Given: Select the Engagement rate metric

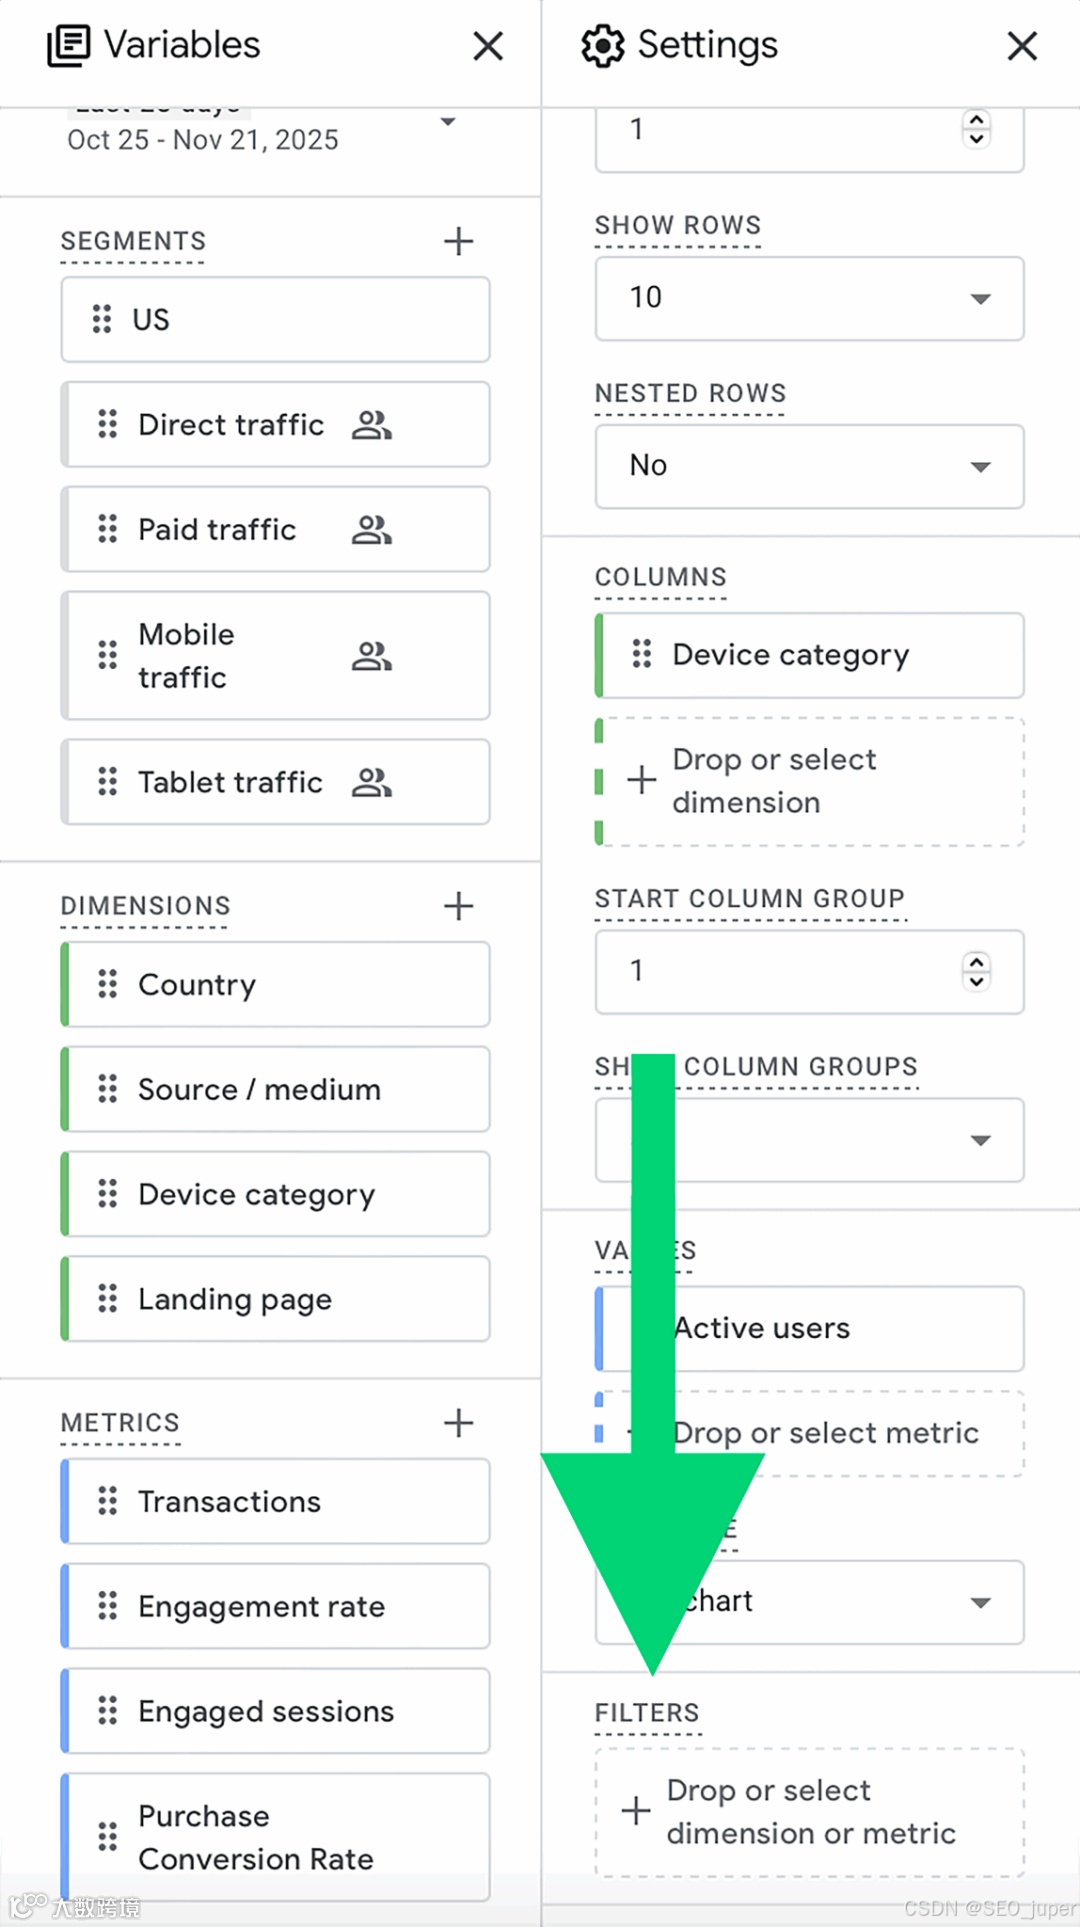Looking at the screenshot, I should (x=261, y=1606).
